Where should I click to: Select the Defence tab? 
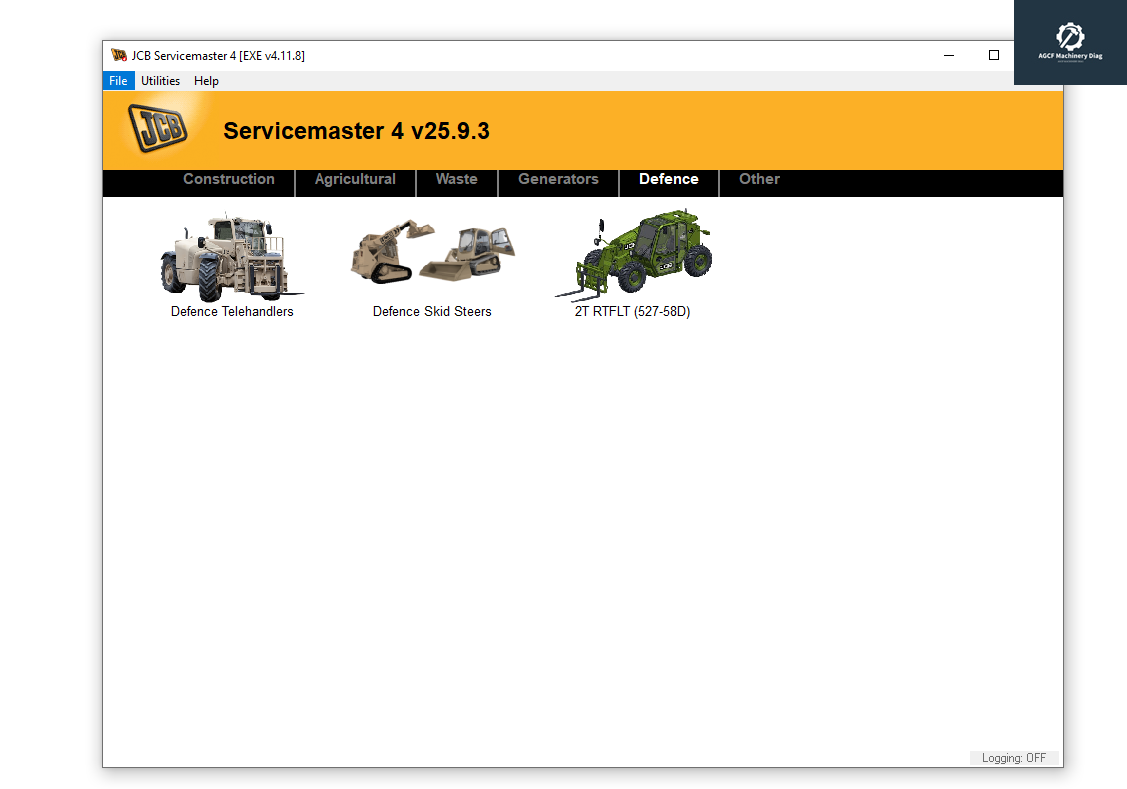click(668, 180)
